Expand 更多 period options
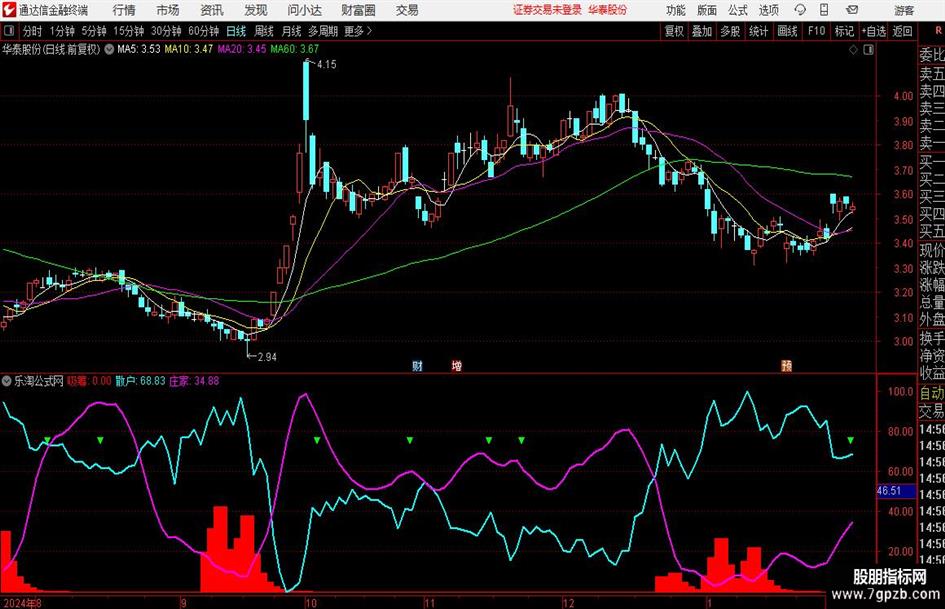945x609 pixels. [x=358, y=31]
